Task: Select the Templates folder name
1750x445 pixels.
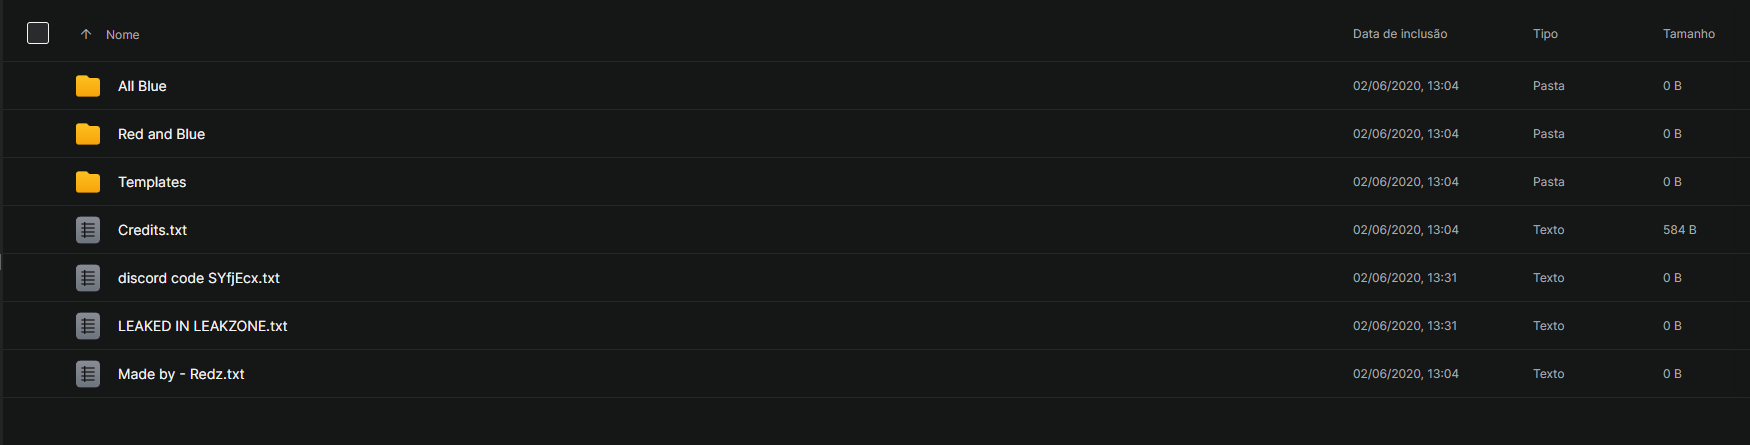Action: (152, 182)
